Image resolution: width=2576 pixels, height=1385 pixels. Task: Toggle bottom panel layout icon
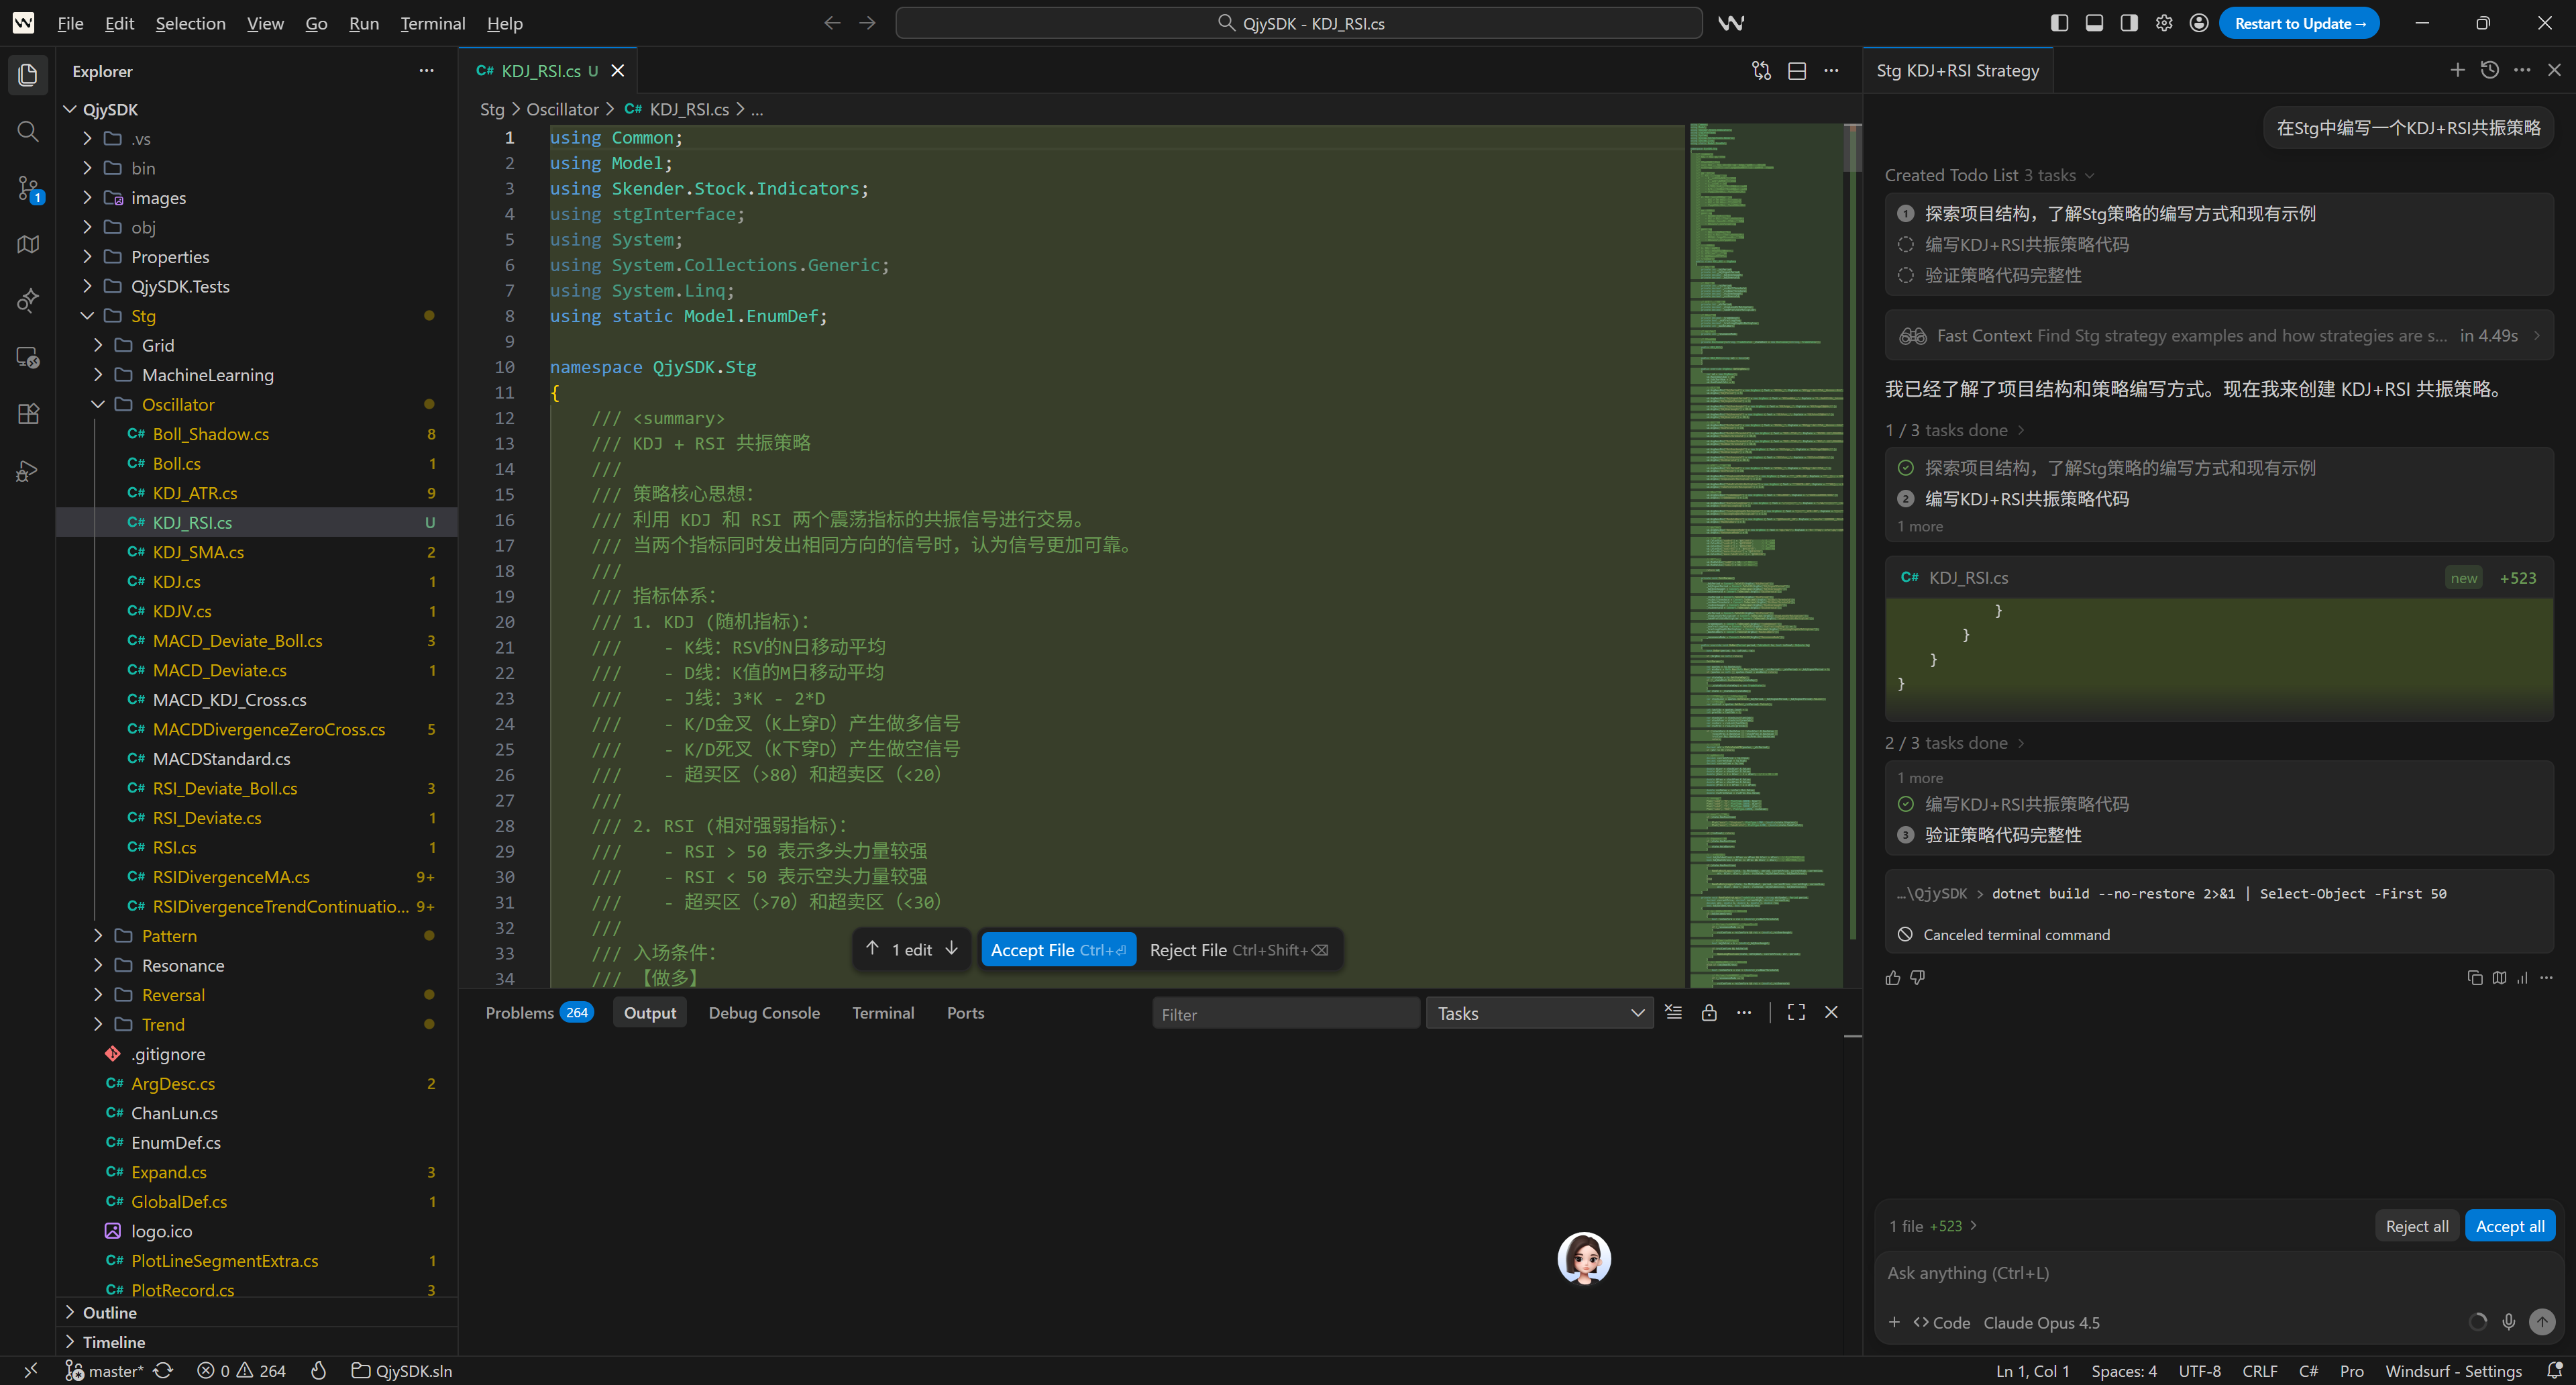coord(2094,23)
